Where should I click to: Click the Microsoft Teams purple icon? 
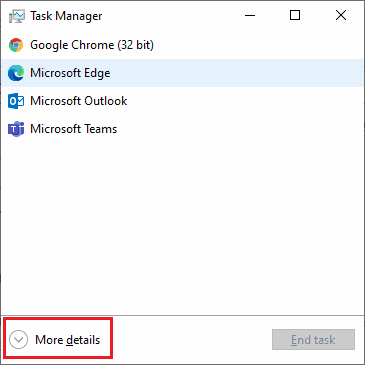pyautogui.click(x=16, y=129)
